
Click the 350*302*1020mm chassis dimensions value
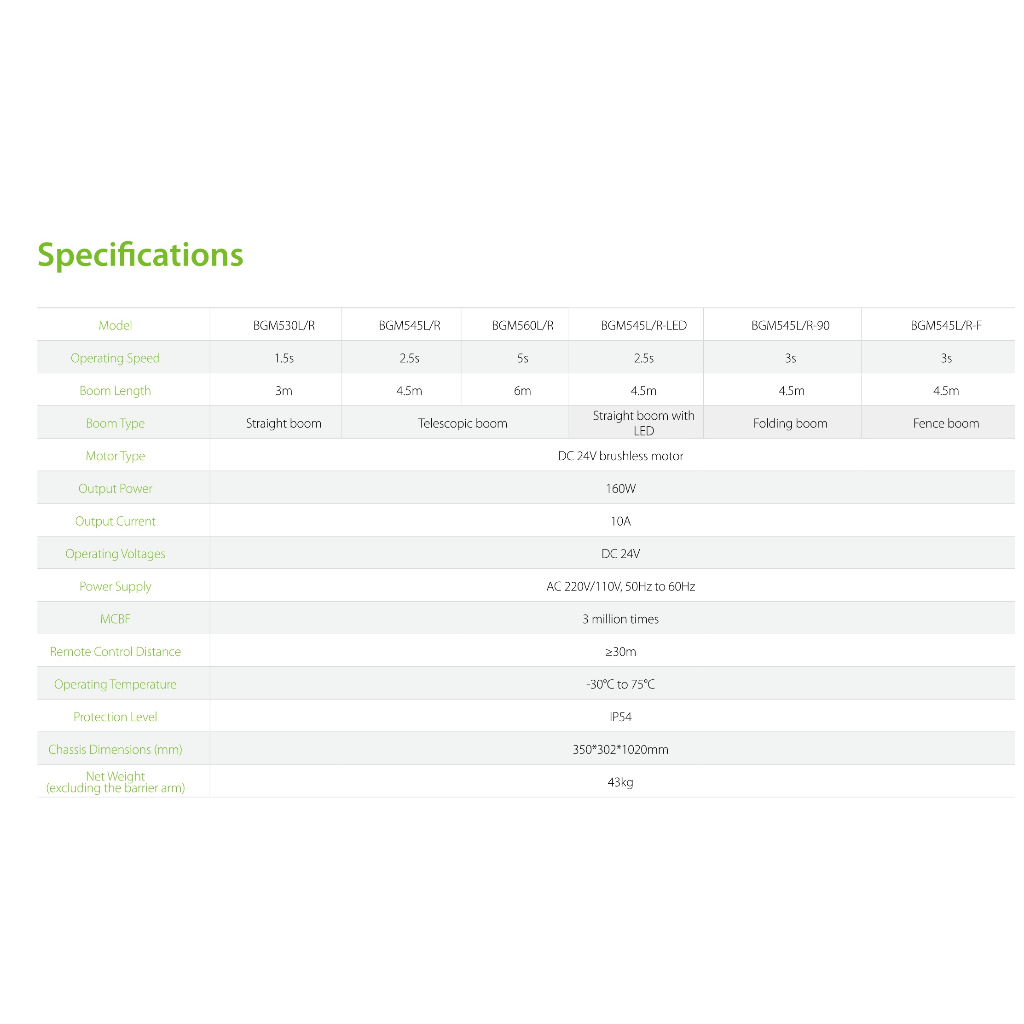[620, 749]
